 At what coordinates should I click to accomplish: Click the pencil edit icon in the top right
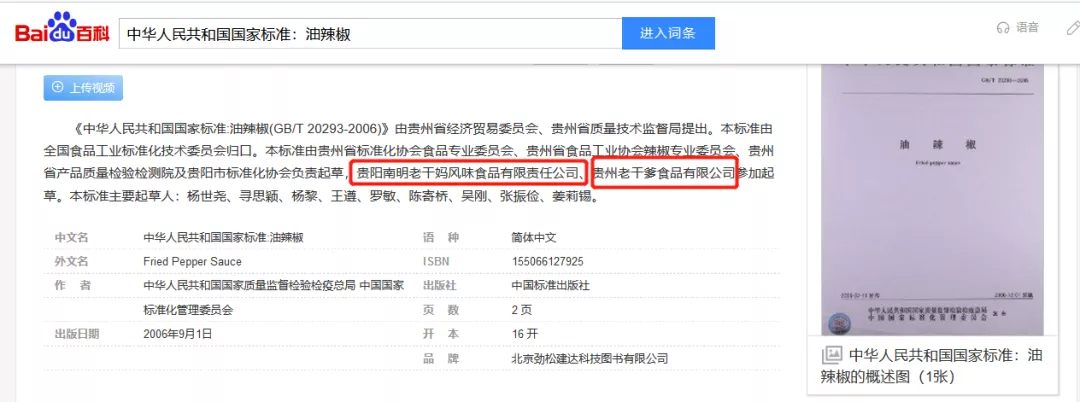pos(1072,28)
